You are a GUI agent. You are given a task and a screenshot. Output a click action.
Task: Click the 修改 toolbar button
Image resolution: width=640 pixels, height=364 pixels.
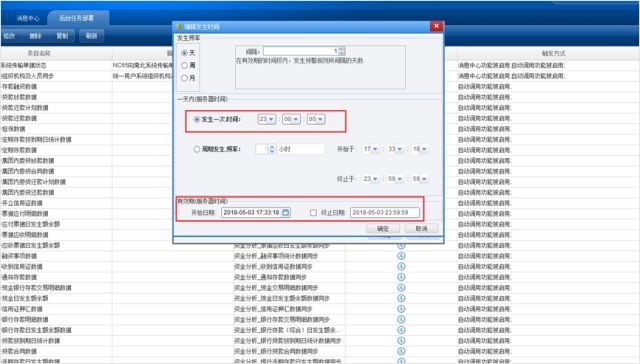point(9,36)
